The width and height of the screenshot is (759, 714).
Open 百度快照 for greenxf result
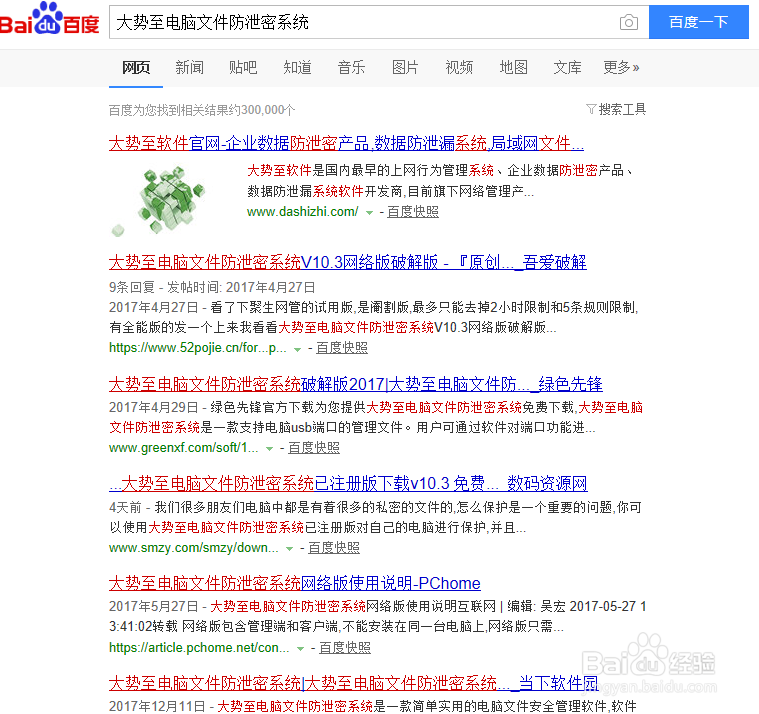pos(314,448)
